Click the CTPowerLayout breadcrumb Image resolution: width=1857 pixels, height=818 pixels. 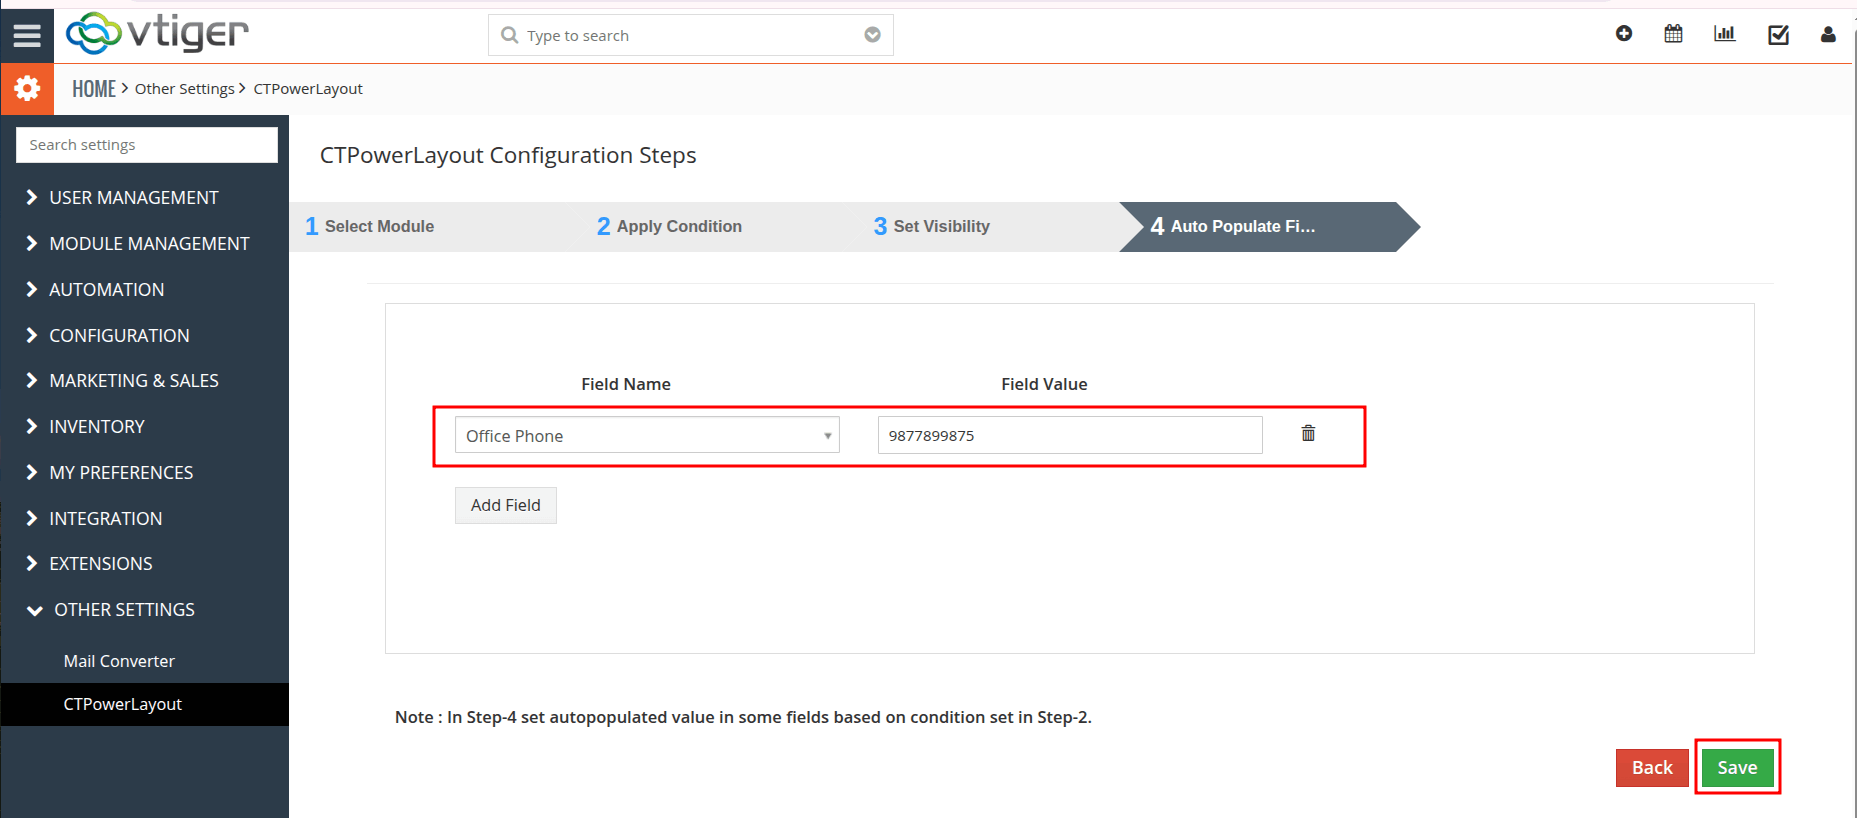click(308, 89)
